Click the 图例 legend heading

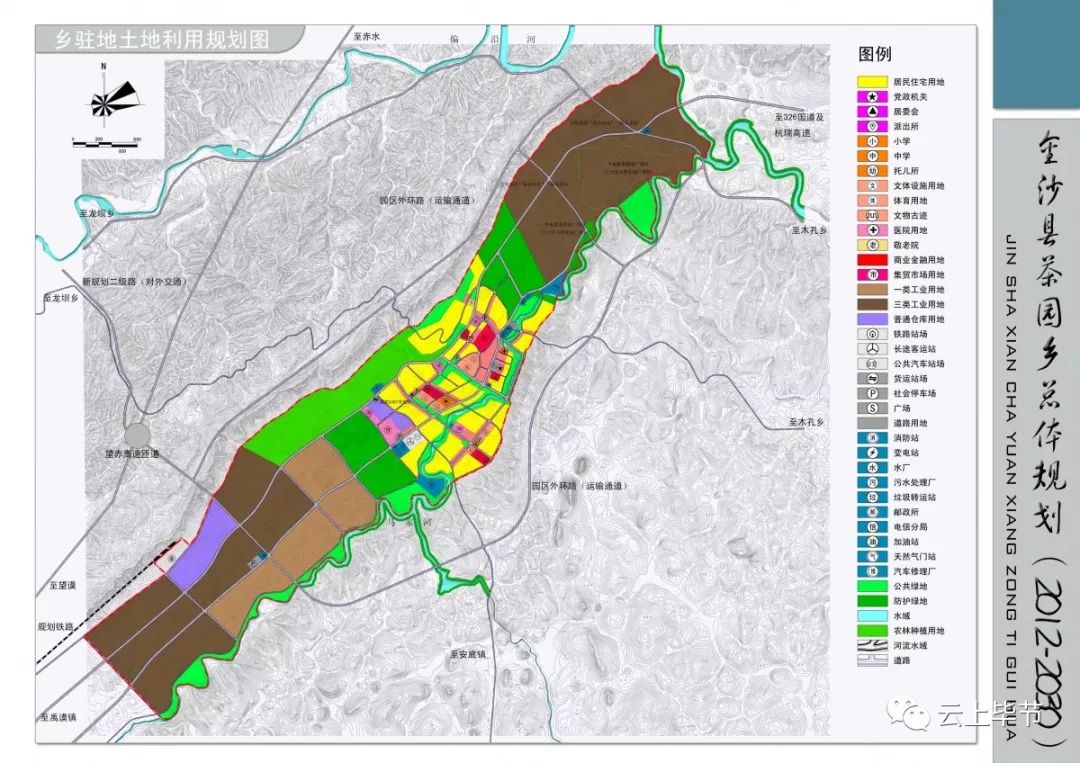874,54
